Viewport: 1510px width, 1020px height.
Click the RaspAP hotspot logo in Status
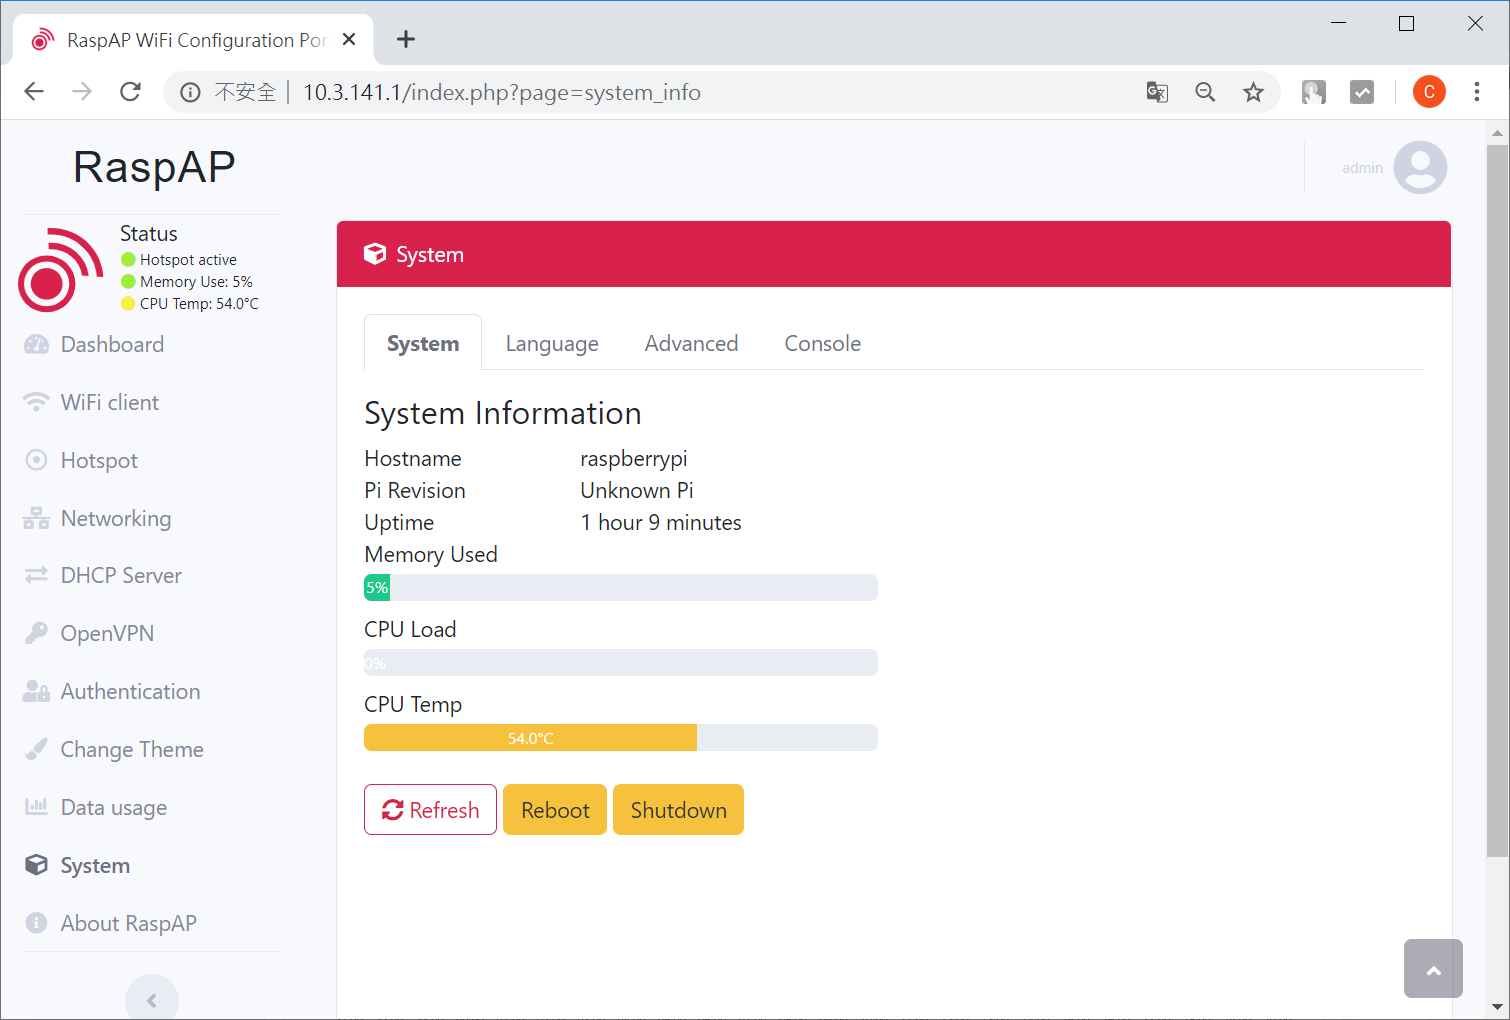[60, 269]
